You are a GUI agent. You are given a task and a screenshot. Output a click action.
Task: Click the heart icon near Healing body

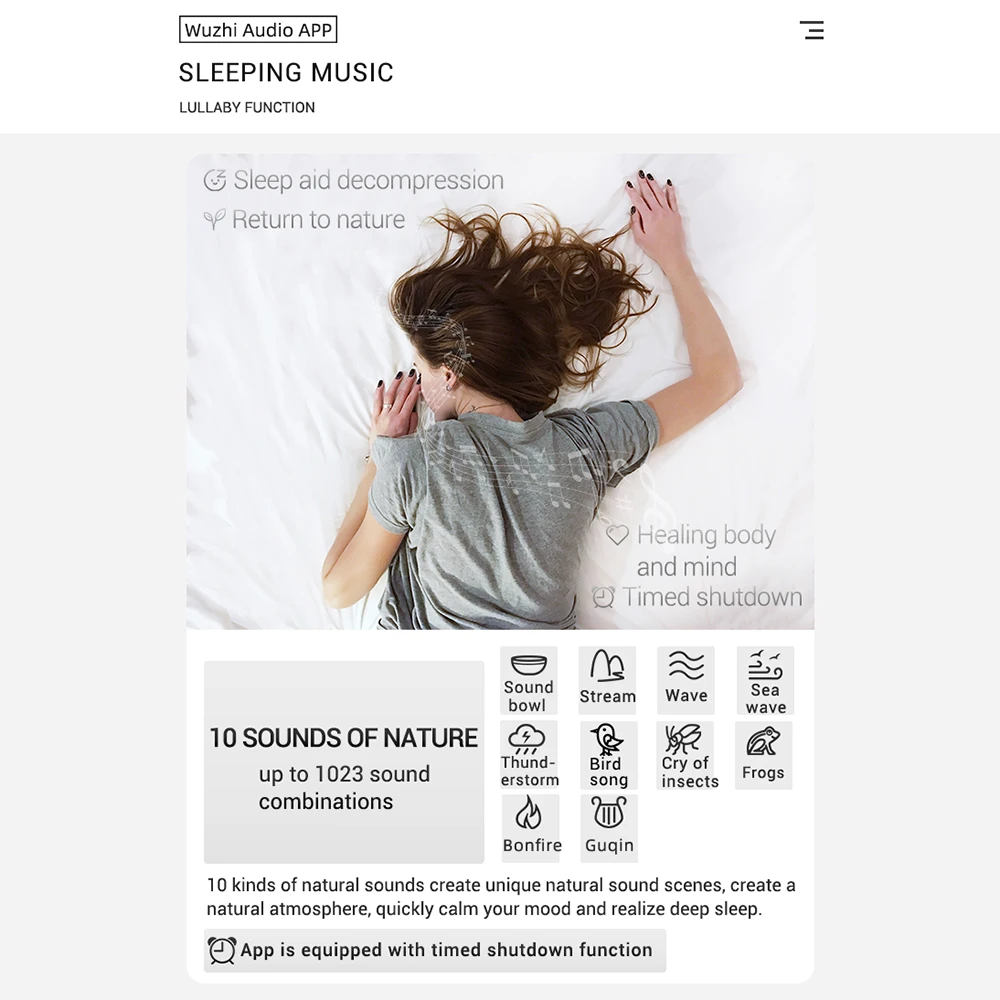617,534
